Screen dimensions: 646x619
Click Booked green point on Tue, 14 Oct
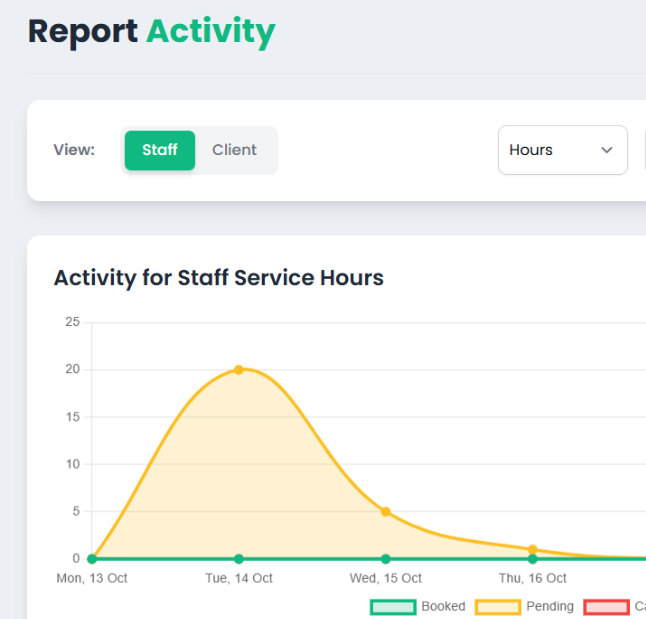pos(239,559)
